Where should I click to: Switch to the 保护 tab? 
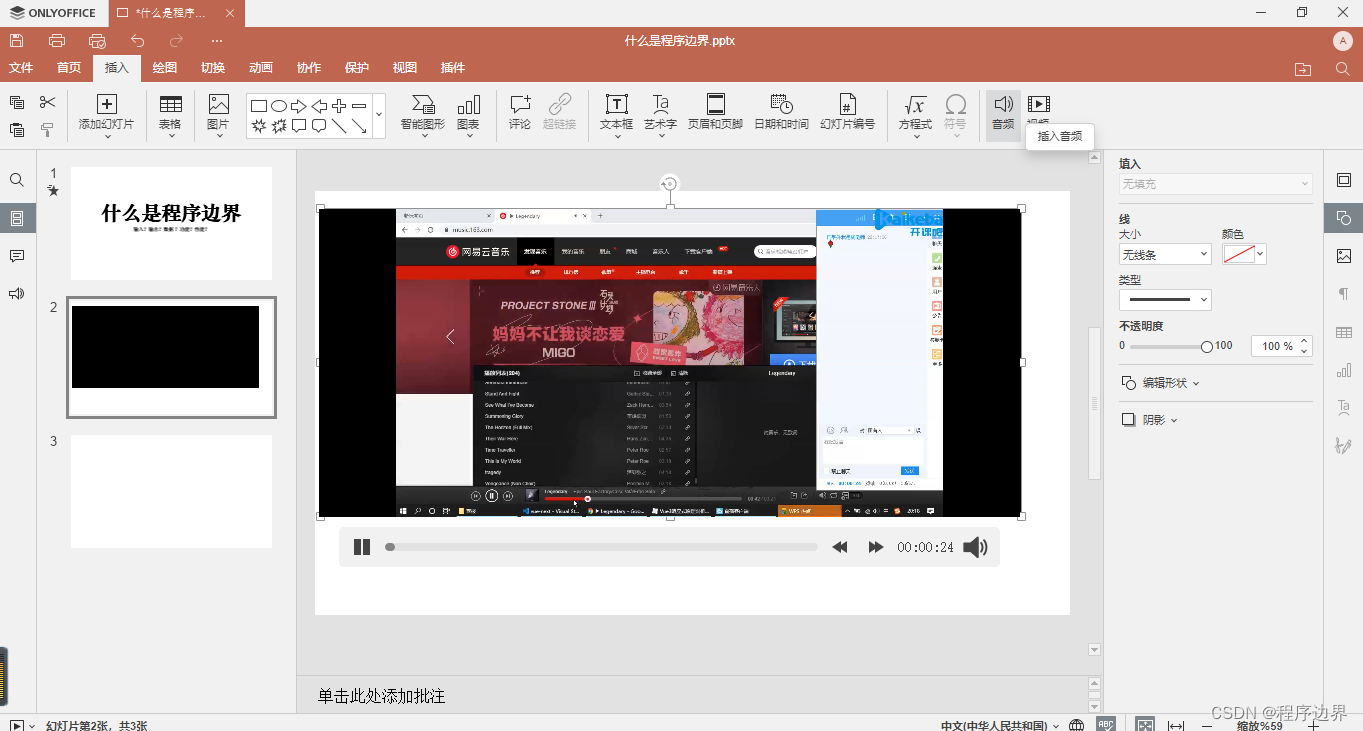(x=357, y=68)
